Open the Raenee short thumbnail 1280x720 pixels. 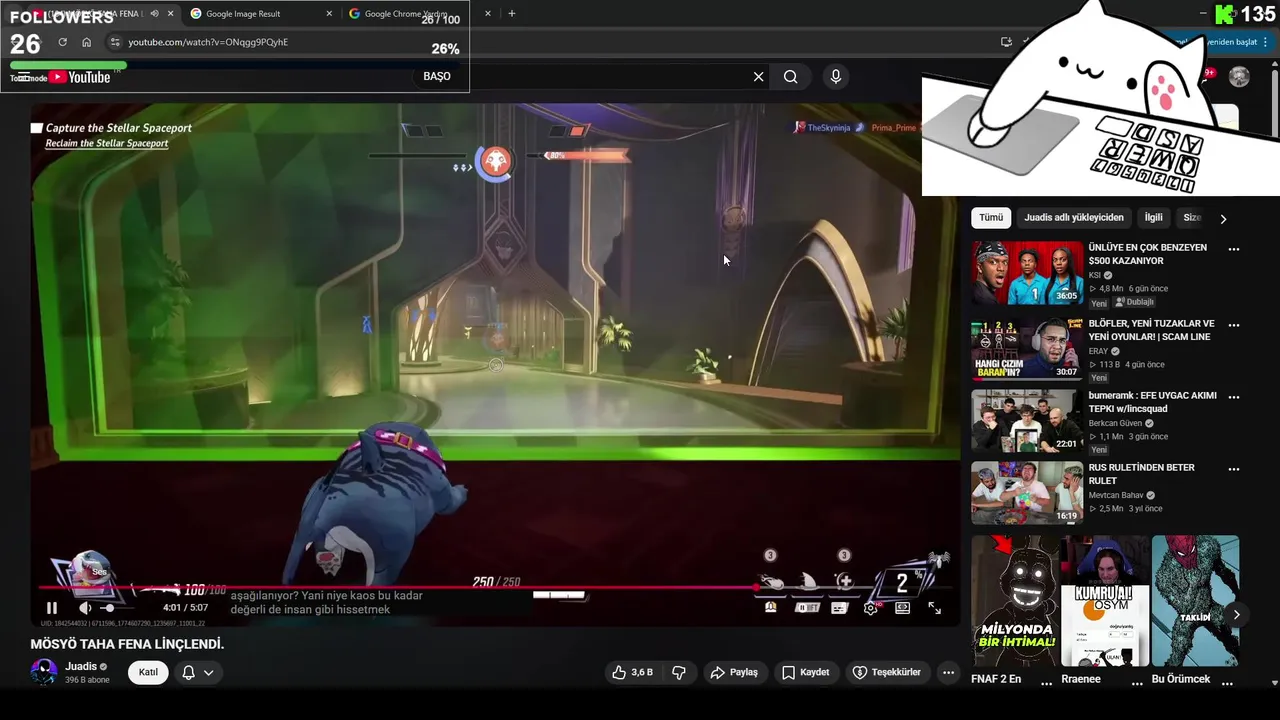click(1105, 601)
